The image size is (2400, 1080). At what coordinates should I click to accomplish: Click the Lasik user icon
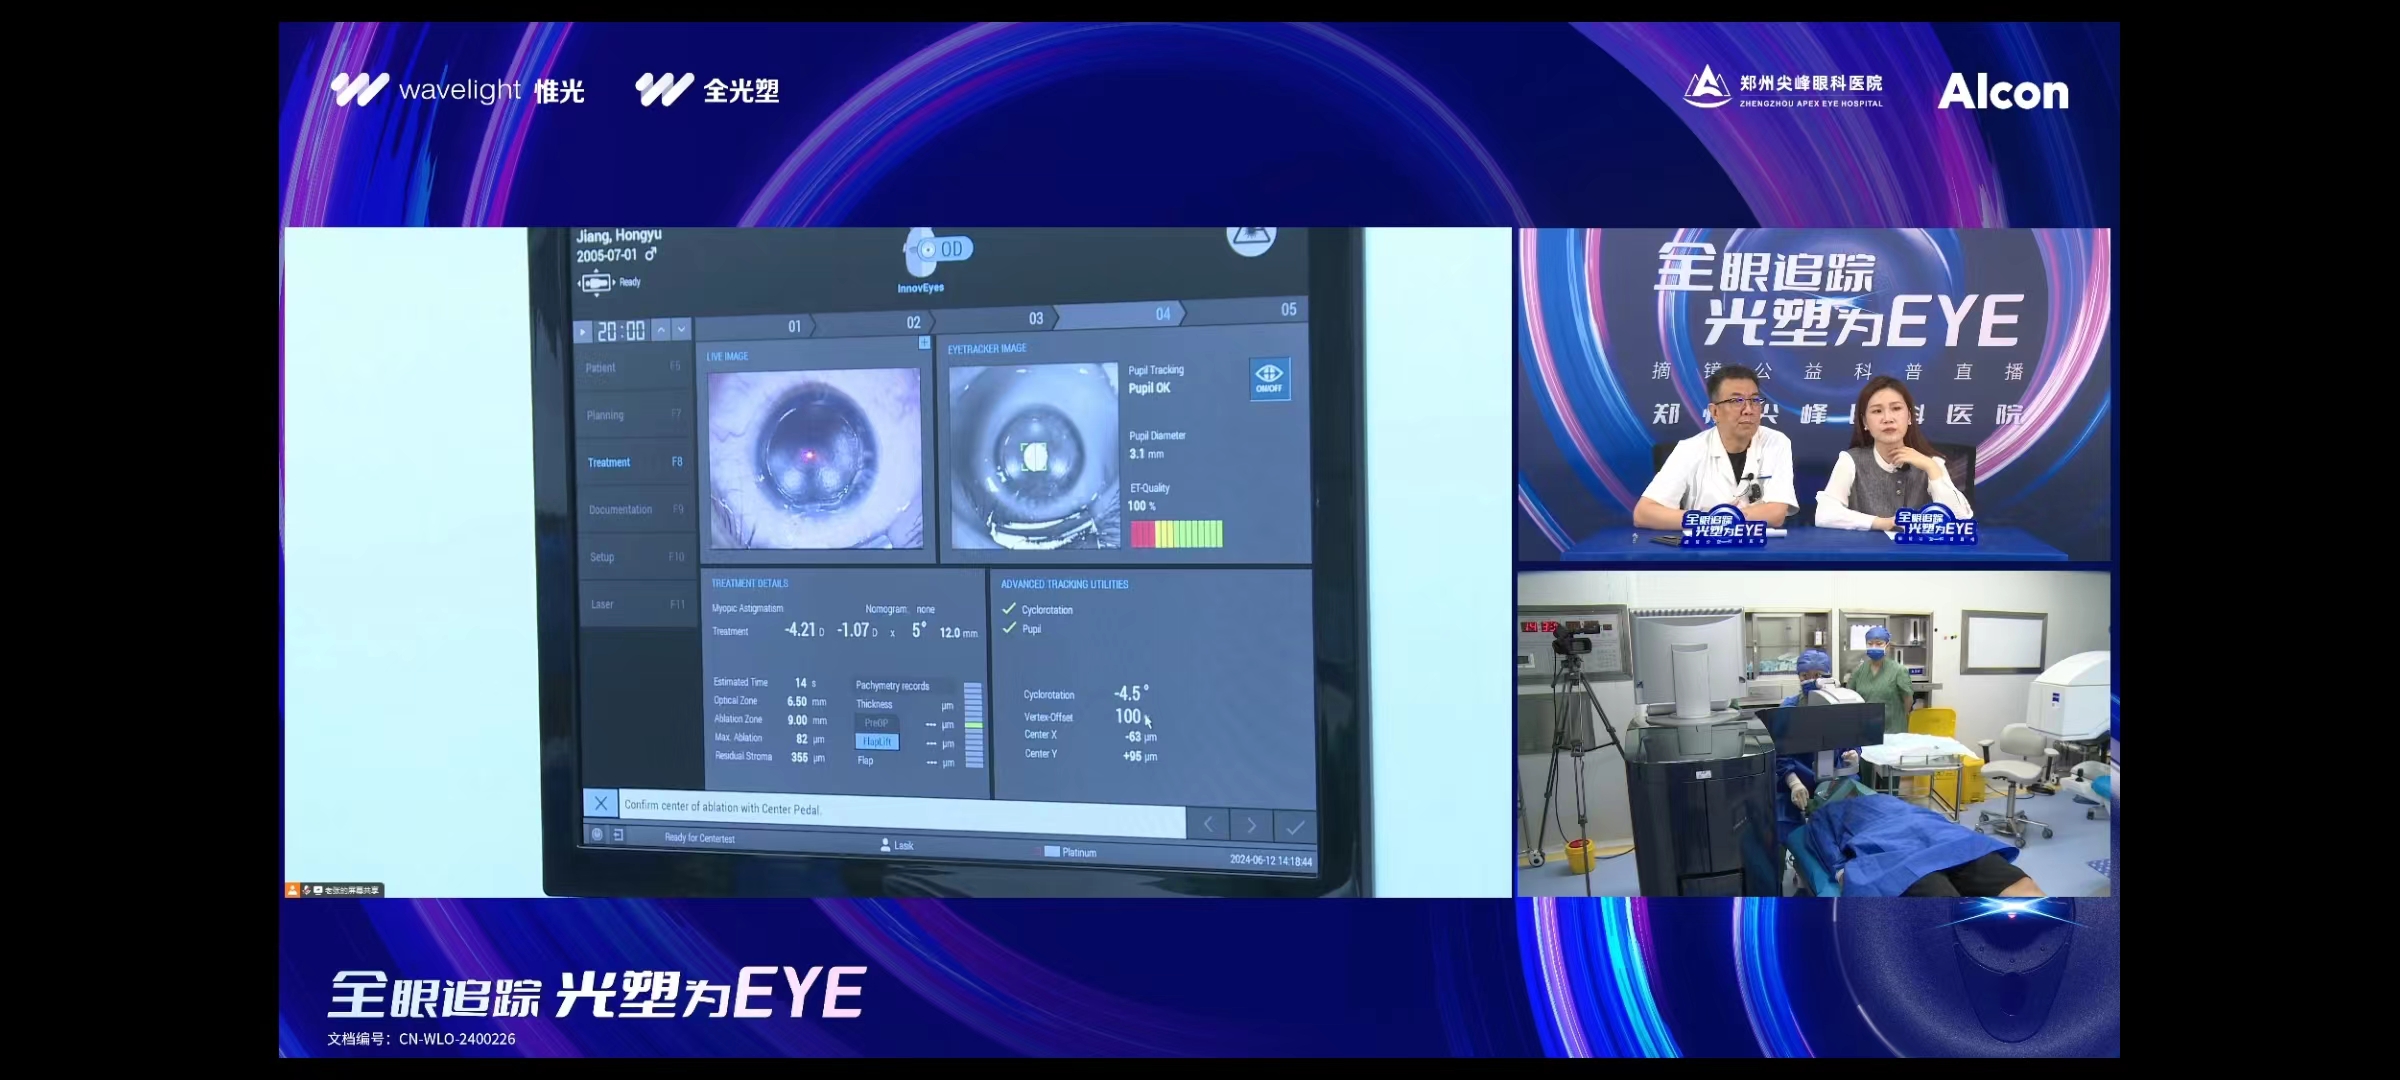point(885,845)
